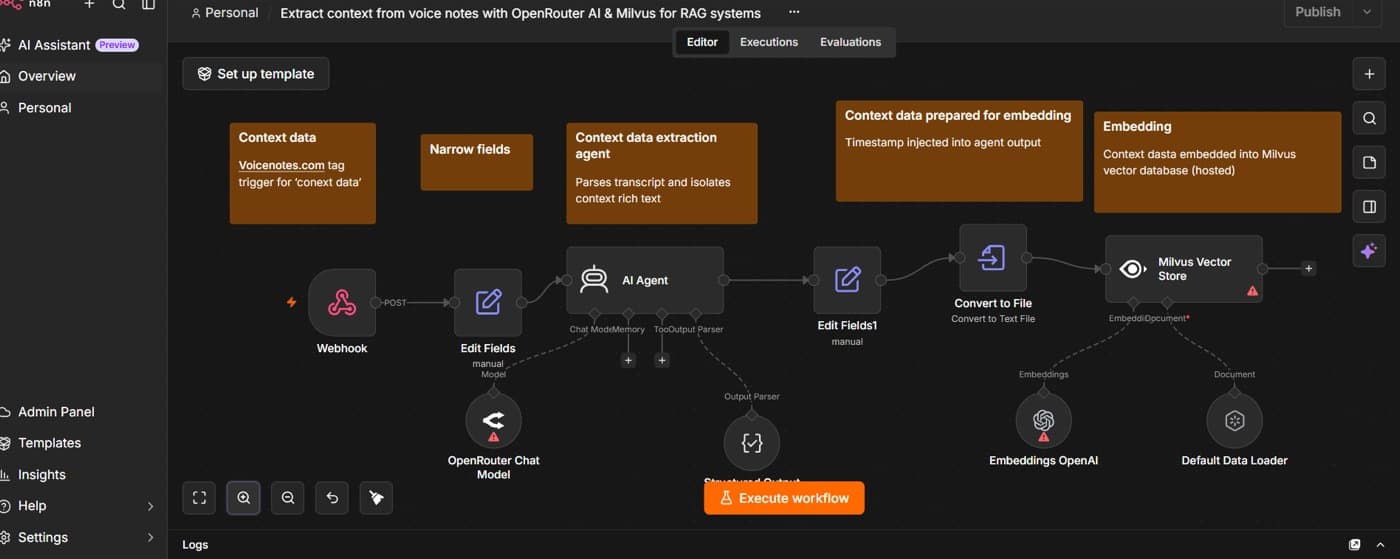Open the Default Data Loader node
Screen dimensions: 1400x559
pyautogui.click(x=1235, y=420)
